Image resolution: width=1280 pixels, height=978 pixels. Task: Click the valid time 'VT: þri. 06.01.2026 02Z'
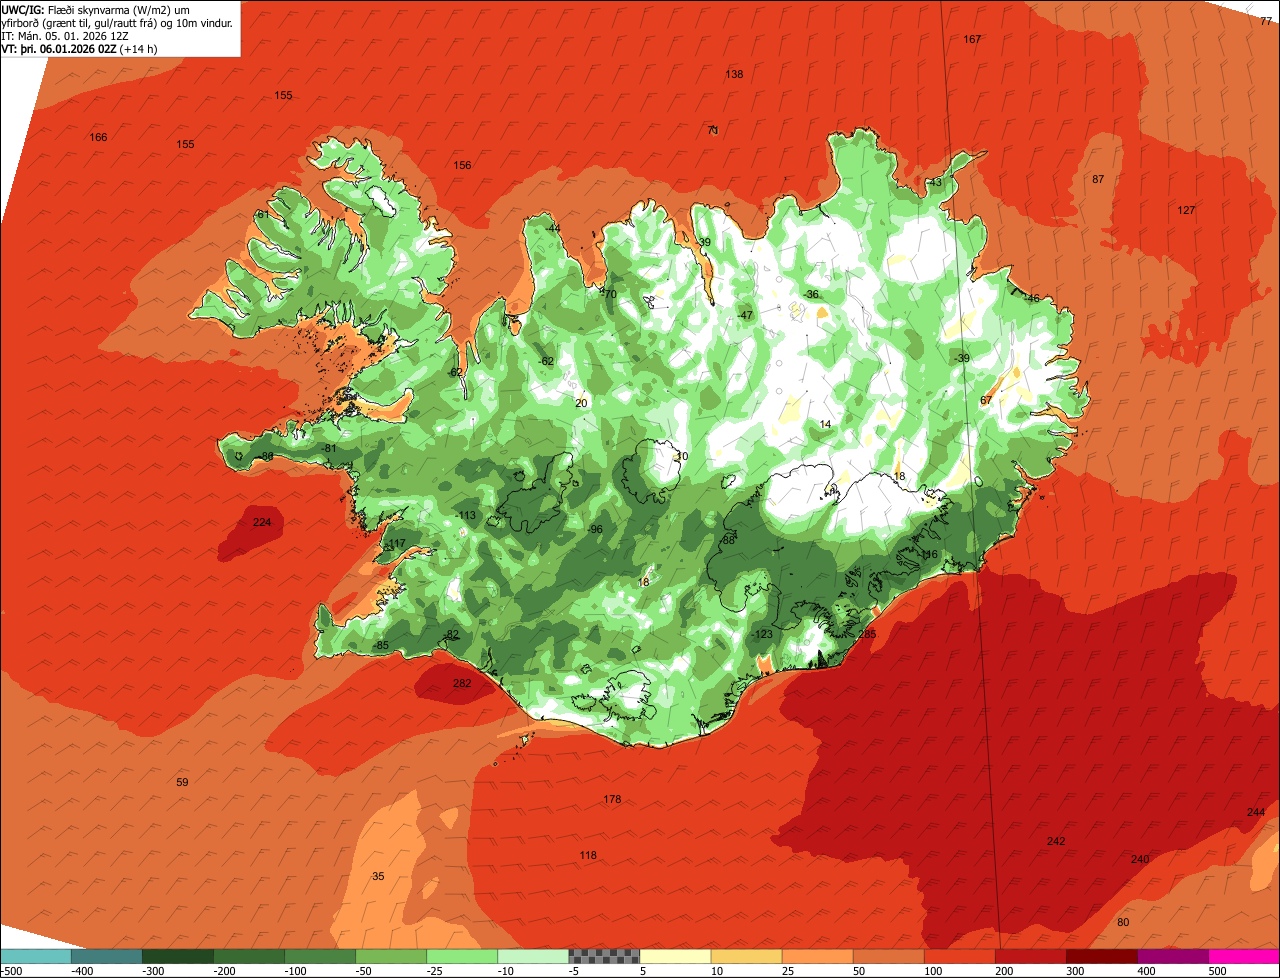click(x=59, y=48)
